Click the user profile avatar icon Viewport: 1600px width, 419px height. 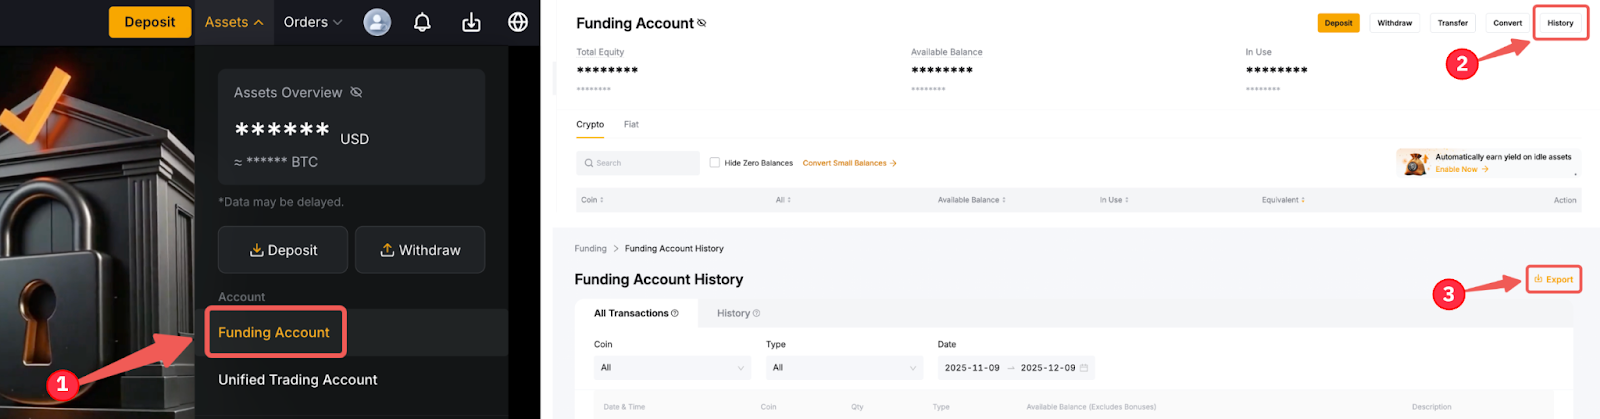[377, 22]
